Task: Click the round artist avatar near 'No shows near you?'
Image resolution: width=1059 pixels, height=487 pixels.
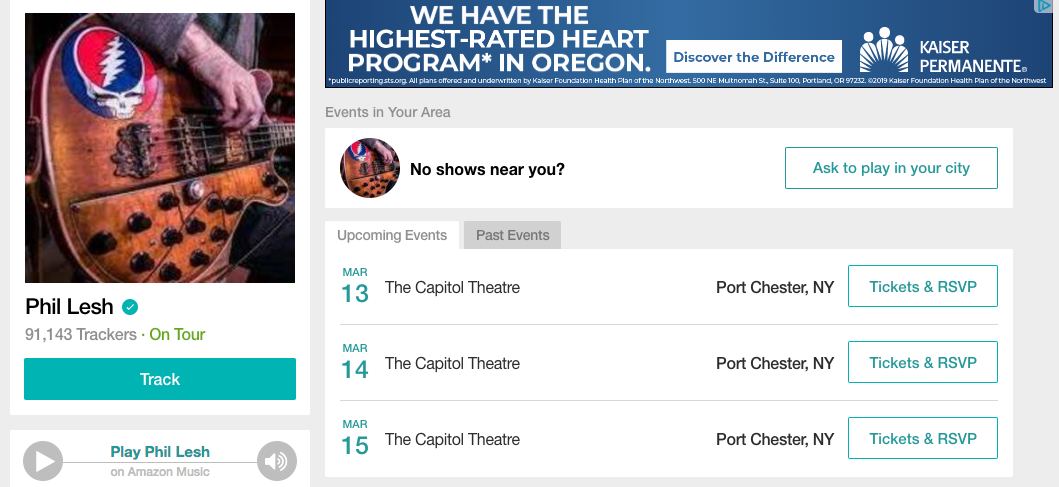Action: click(x=369, y=168)
